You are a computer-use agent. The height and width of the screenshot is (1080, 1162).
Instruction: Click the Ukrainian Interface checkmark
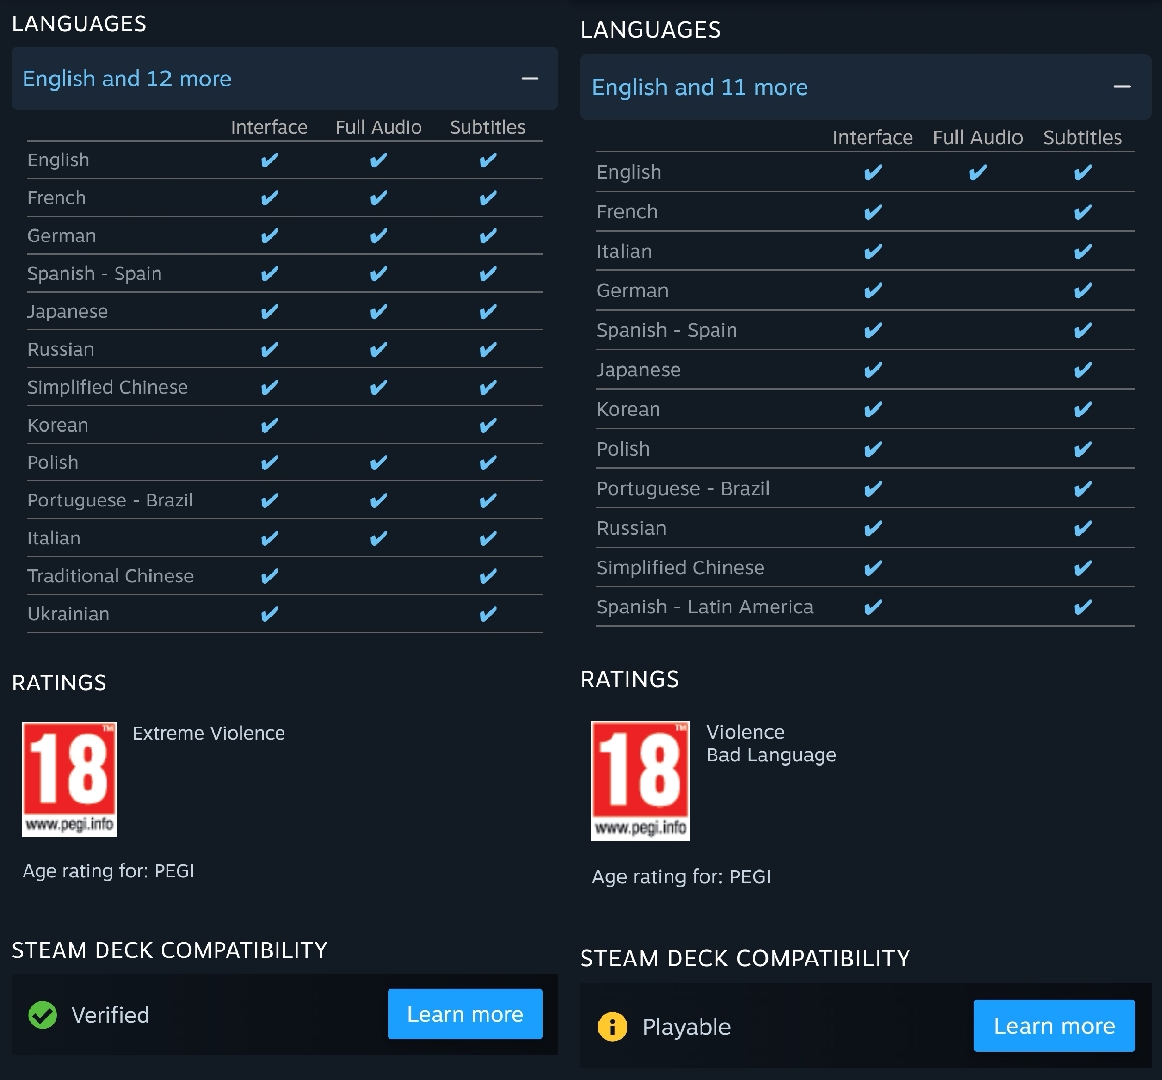coord(270,614)
